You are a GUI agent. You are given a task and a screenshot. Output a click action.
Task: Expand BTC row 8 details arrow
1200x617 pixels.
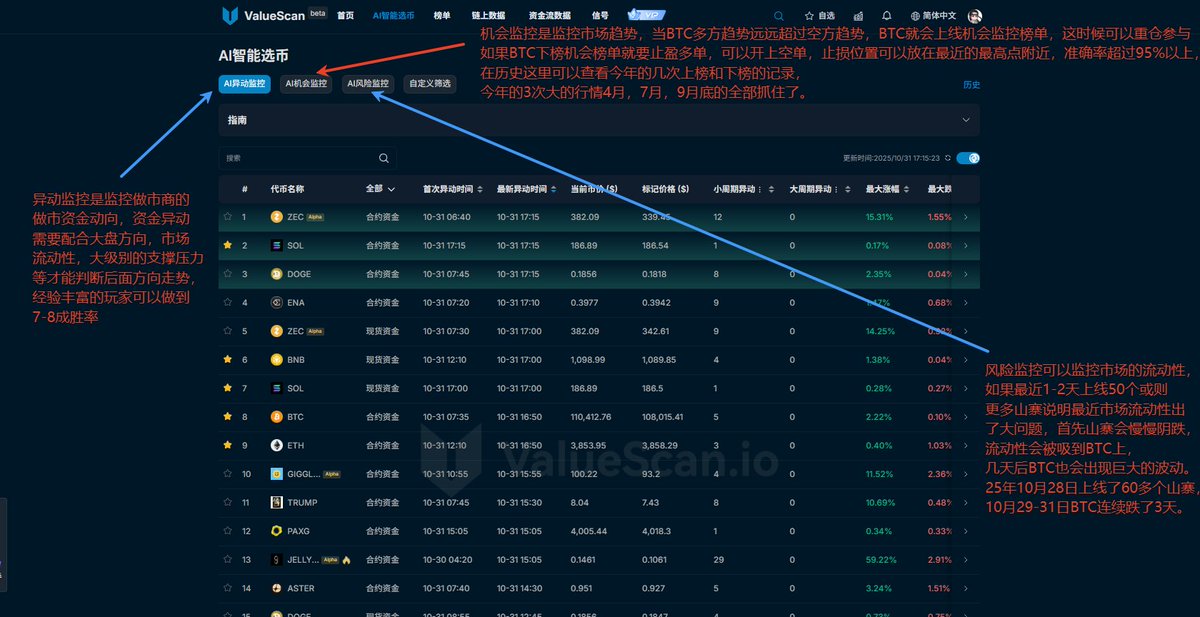(x=965, y=416)
